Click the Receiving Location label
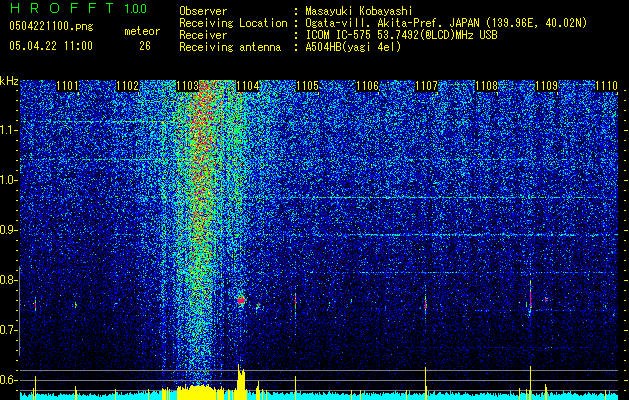This screenshot has height=400, width=629. coord(233,23)
